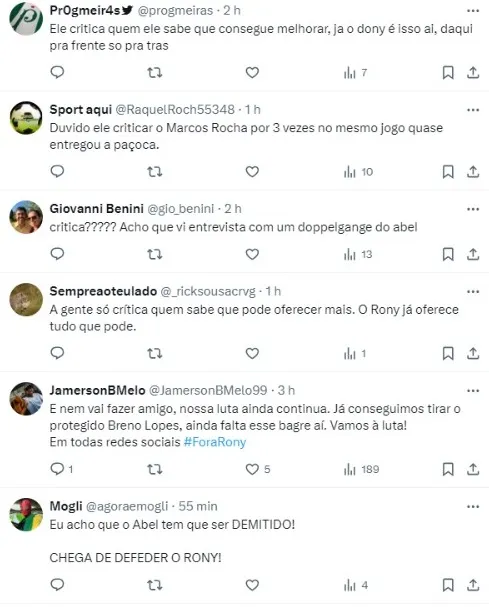Screen dimensions: 489x607
Task: View analytics on JamersonBMelo's tweet
Action: [361, 470]
